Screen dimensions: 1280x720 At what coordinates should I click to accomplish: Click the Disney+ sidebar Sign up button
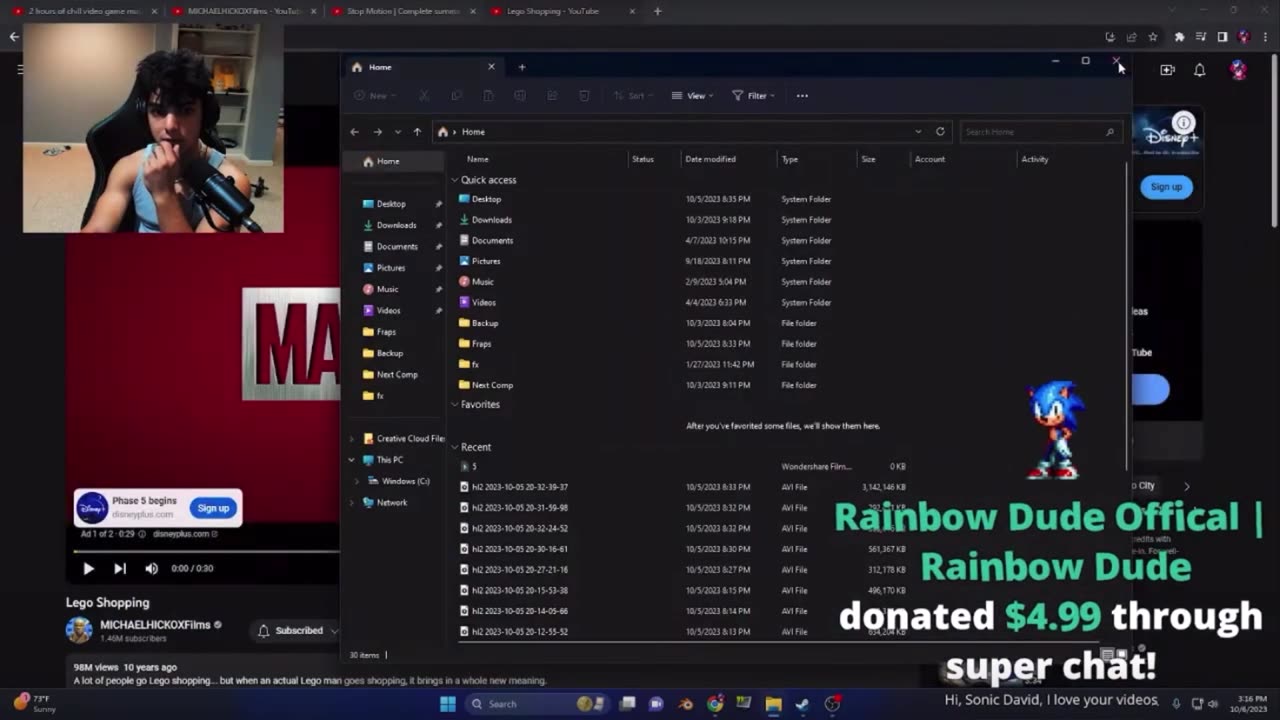[x=1166, y=187]
